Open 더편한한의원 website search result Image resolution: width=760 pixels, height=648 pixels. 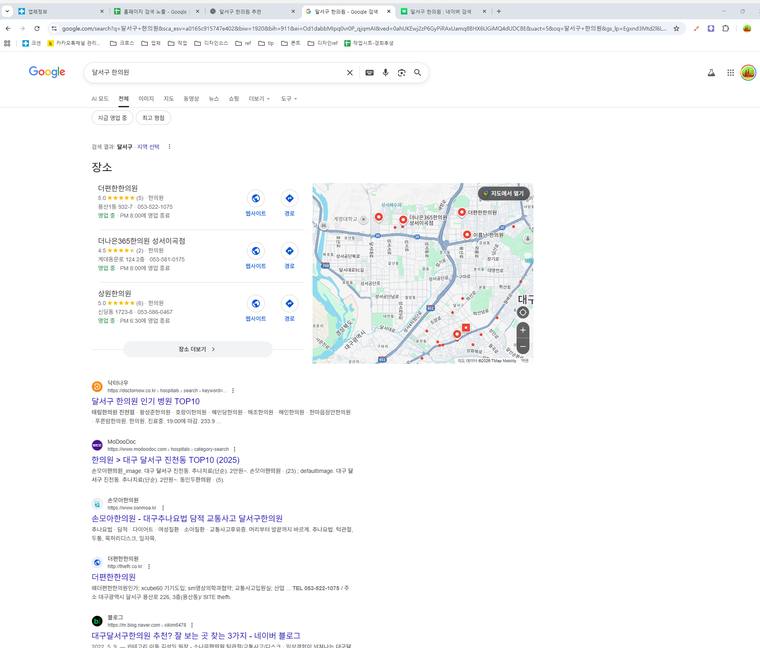tap(113, 577)
